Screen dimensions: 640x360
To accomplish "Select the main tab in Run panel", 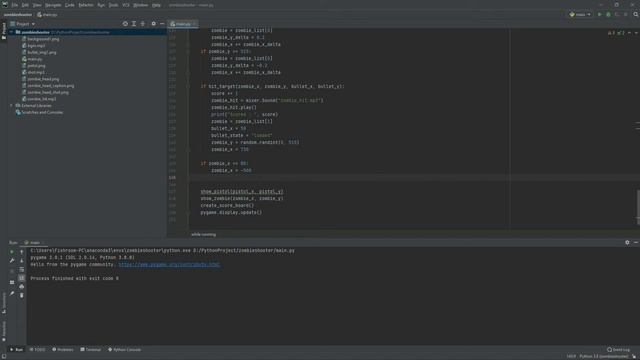I will 34,242.
